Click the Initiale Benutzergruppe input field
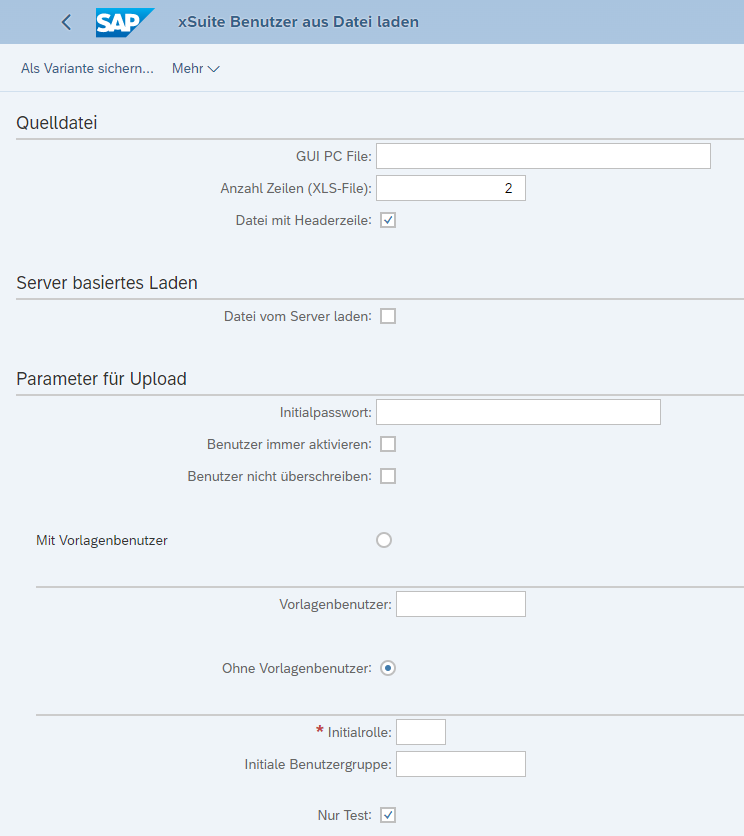The height and width of the screenshot is (836, 744). coord(461,764)
